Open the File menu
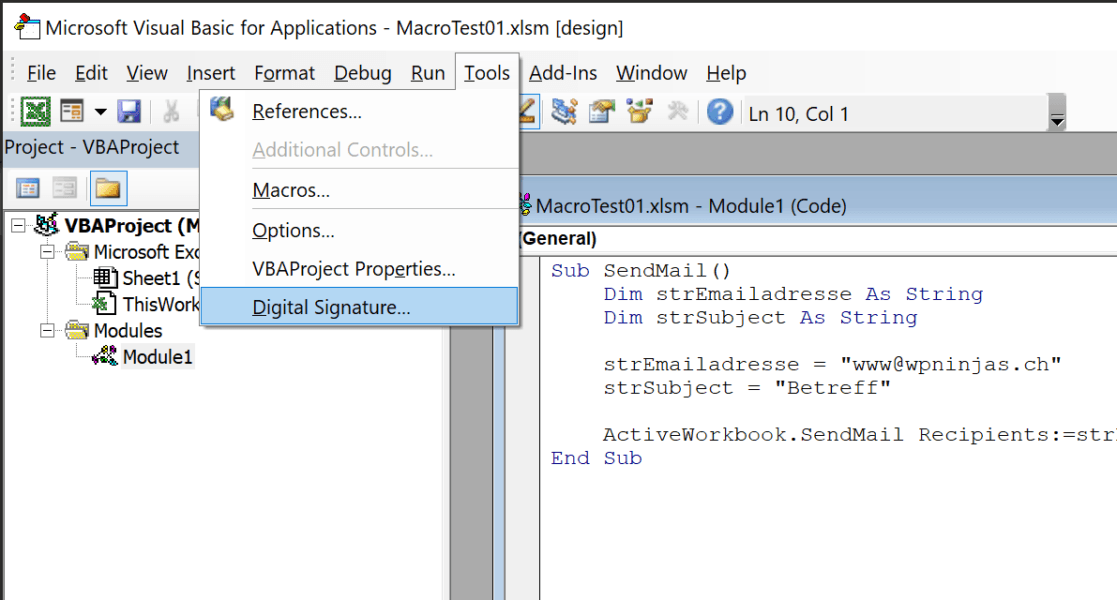The height and width of the screenshot is (600, 1117). point(41,73)
